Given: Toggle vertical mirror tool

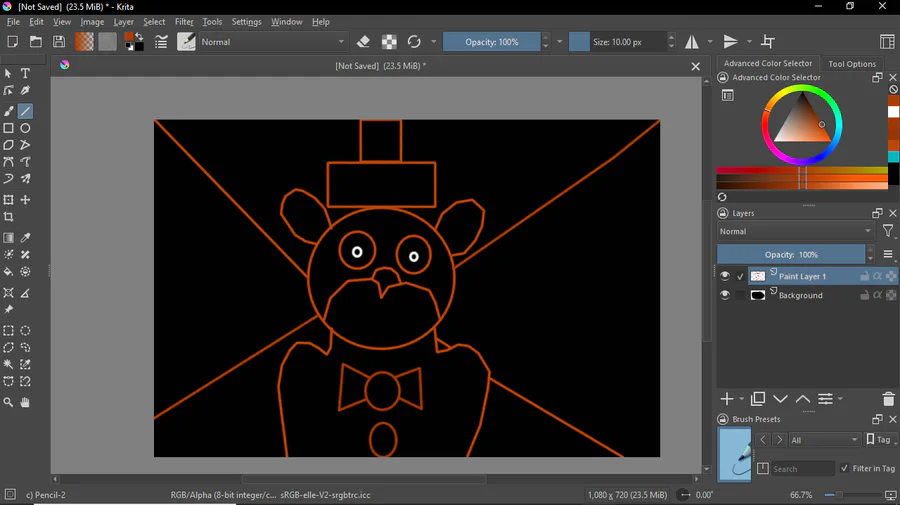Looking at the screenshot, I should pos(730,42).
